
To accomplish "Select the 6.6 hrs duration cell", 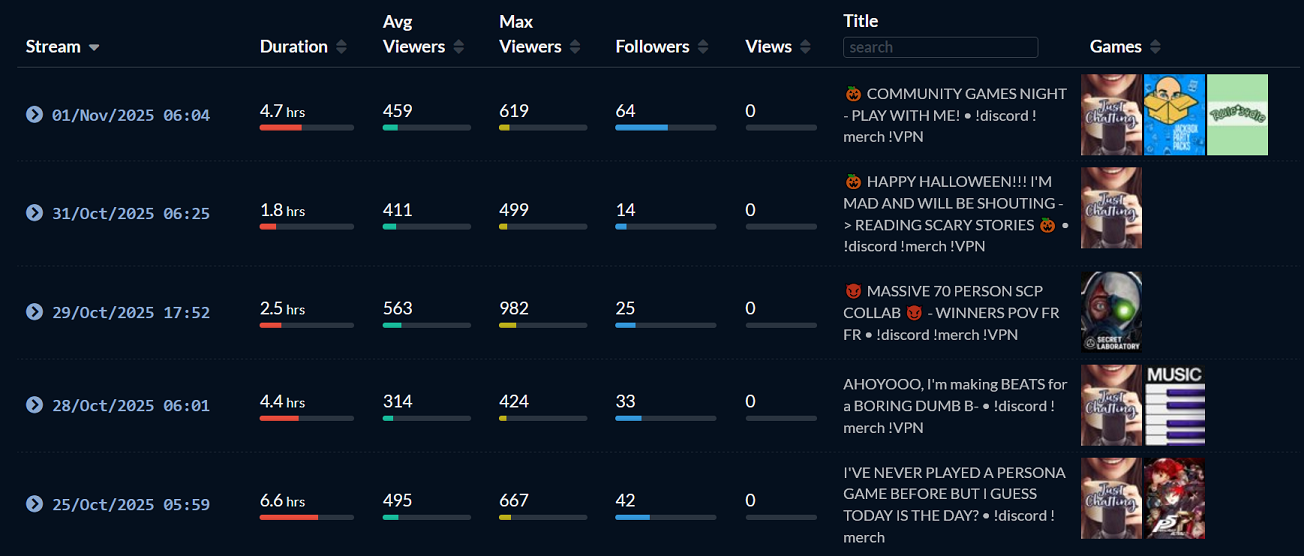I will pos(282,500).
